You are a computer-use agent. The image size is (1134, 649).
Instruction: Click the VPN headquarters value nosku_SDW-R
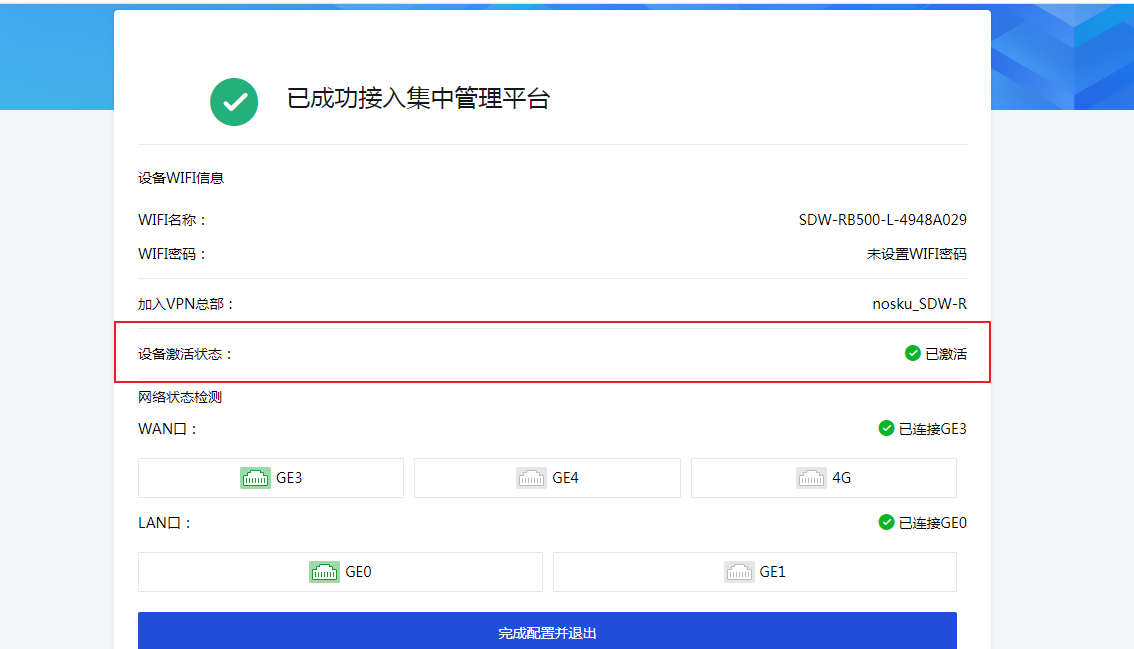tap(919, 304)
